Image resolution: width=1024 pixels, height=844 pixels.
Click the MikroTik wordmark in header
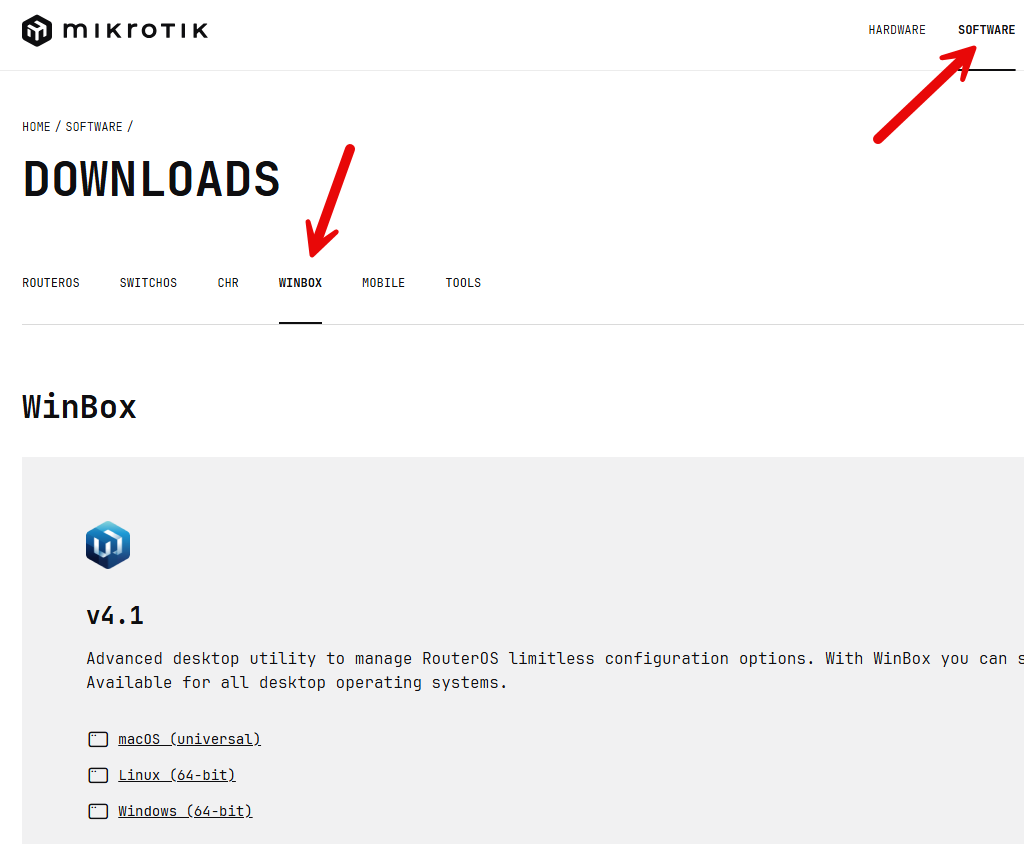coord(135,30)
